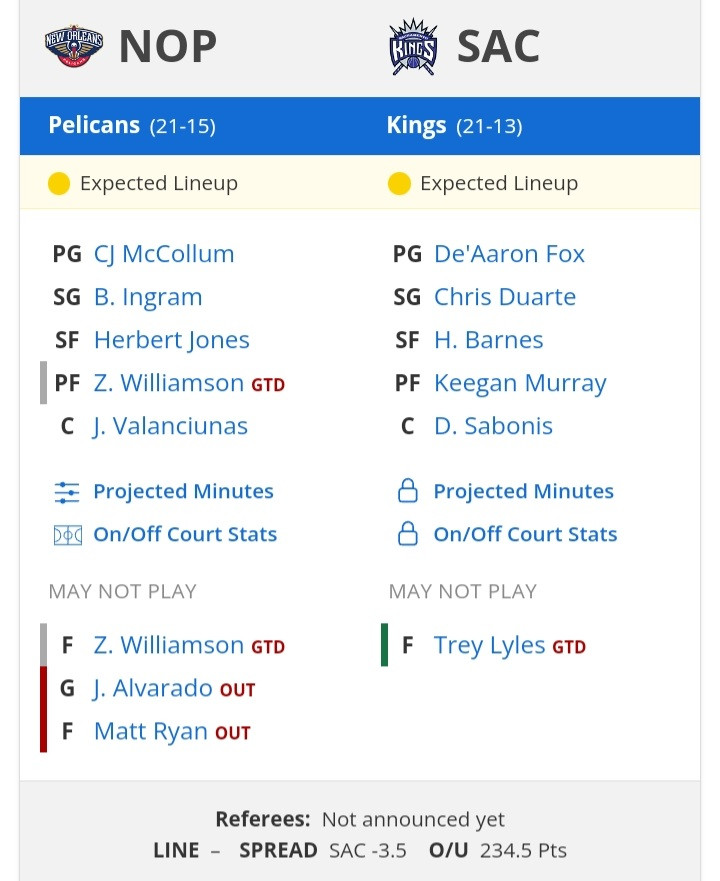Select Matt Ryan in May Not Play

151,731
